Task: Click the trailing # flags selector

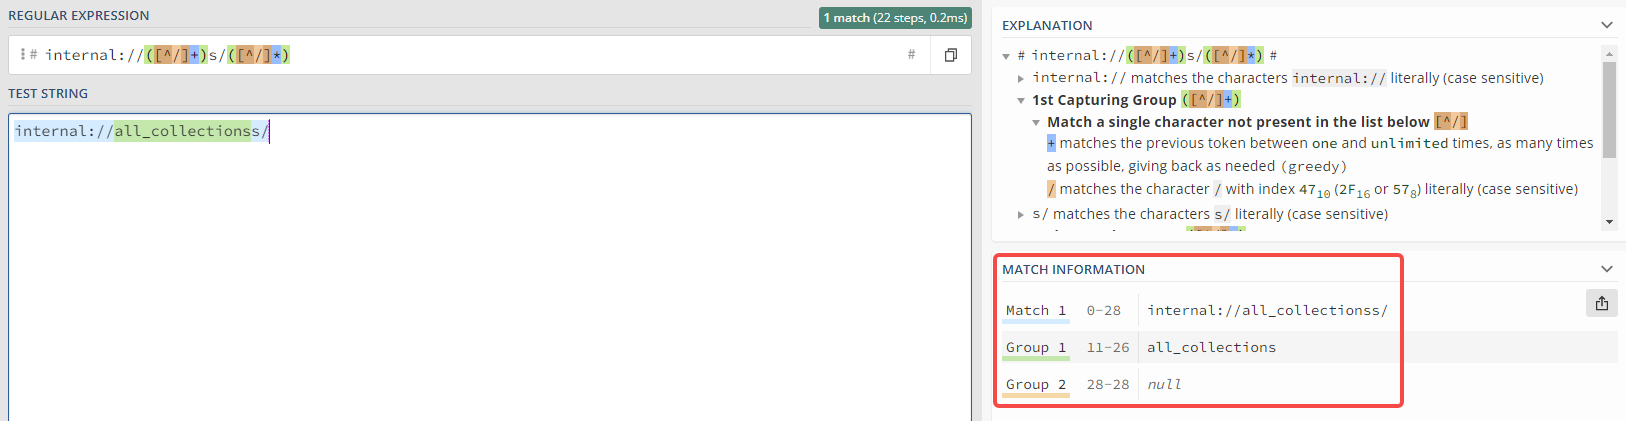Action: [x=911, y=55]
